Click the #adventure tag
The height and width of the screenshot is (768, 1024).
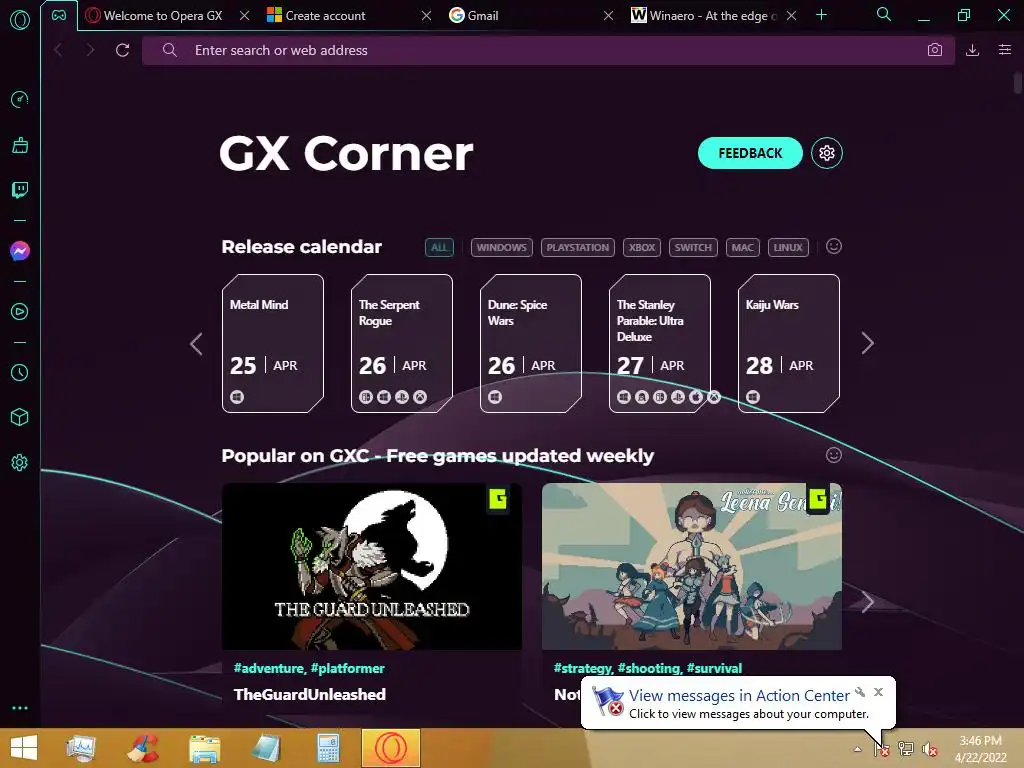[x=269, y=668]
